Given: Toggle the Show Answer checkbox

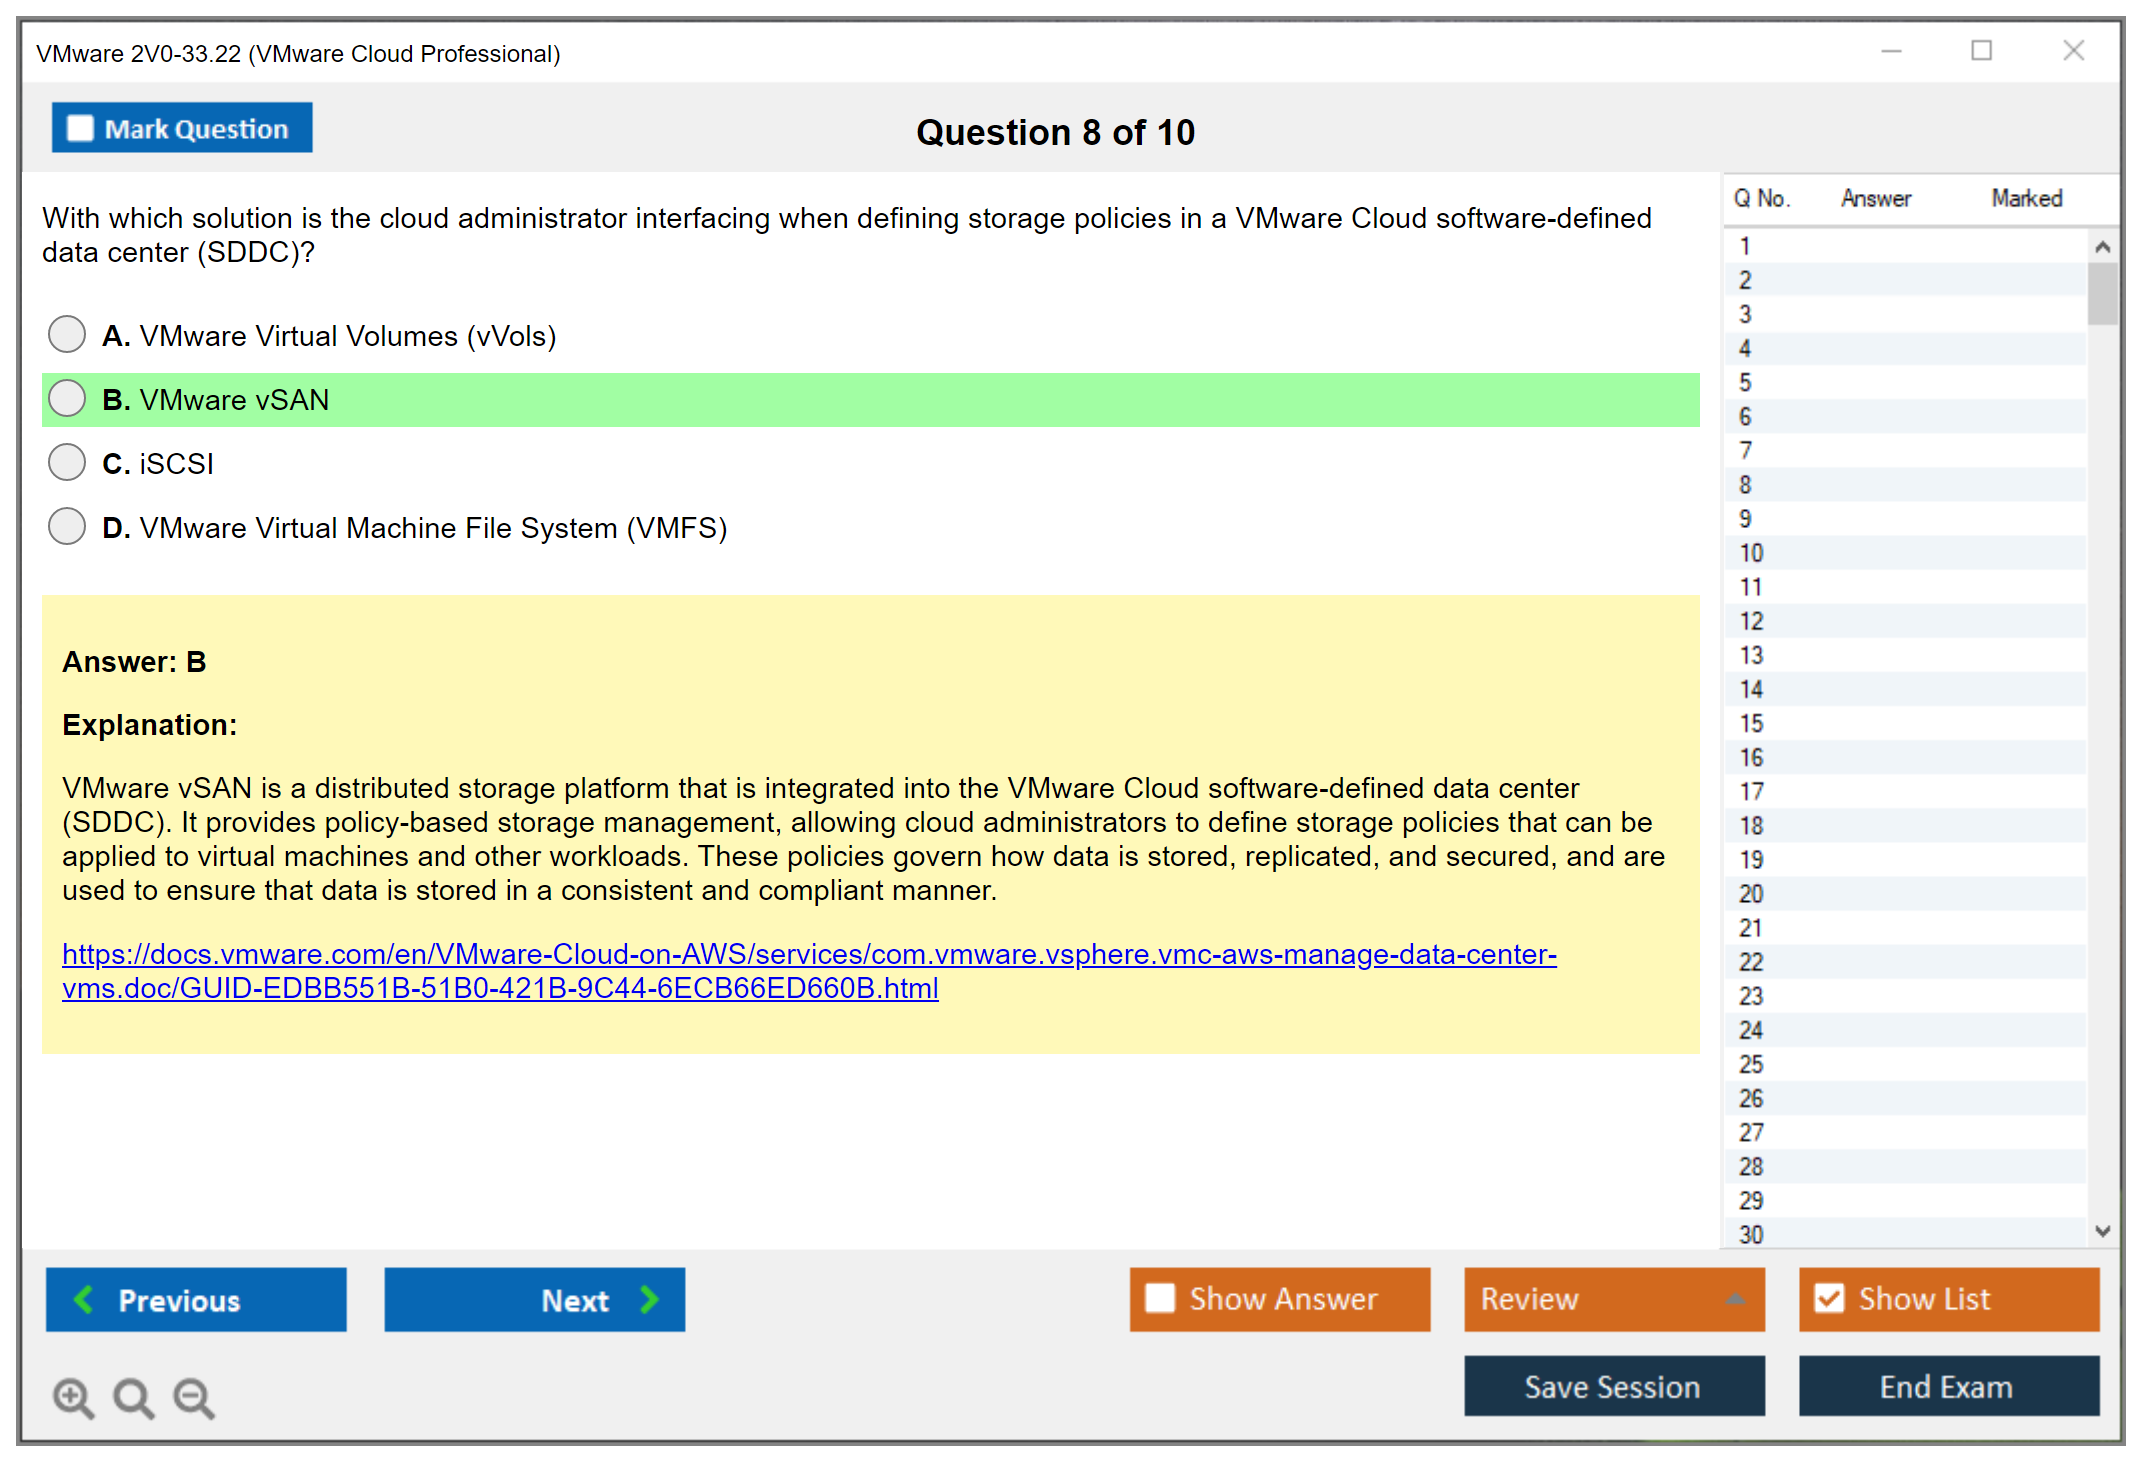Looking at the screenshot, I should click(1160, 1298).
